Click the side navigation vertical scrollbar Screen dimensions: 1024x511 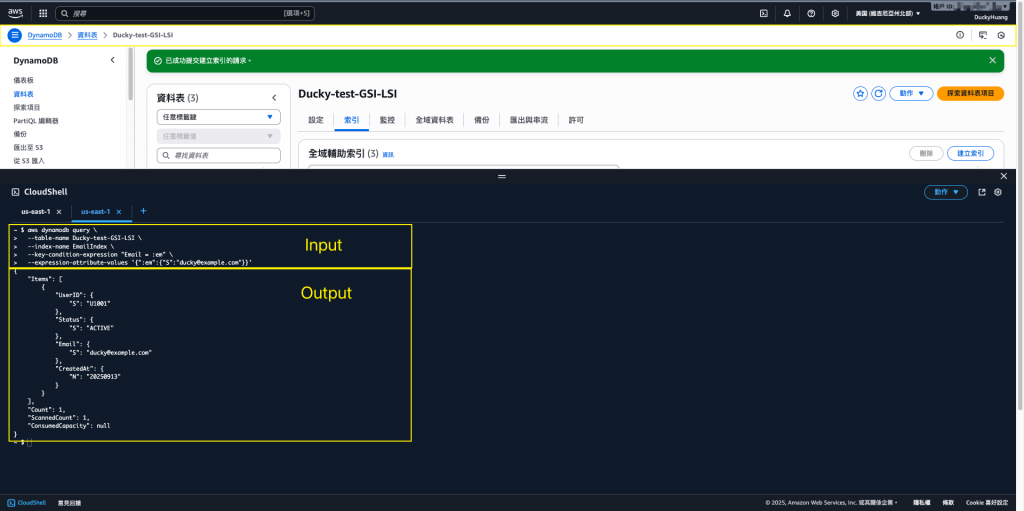(x=131, y=75)
